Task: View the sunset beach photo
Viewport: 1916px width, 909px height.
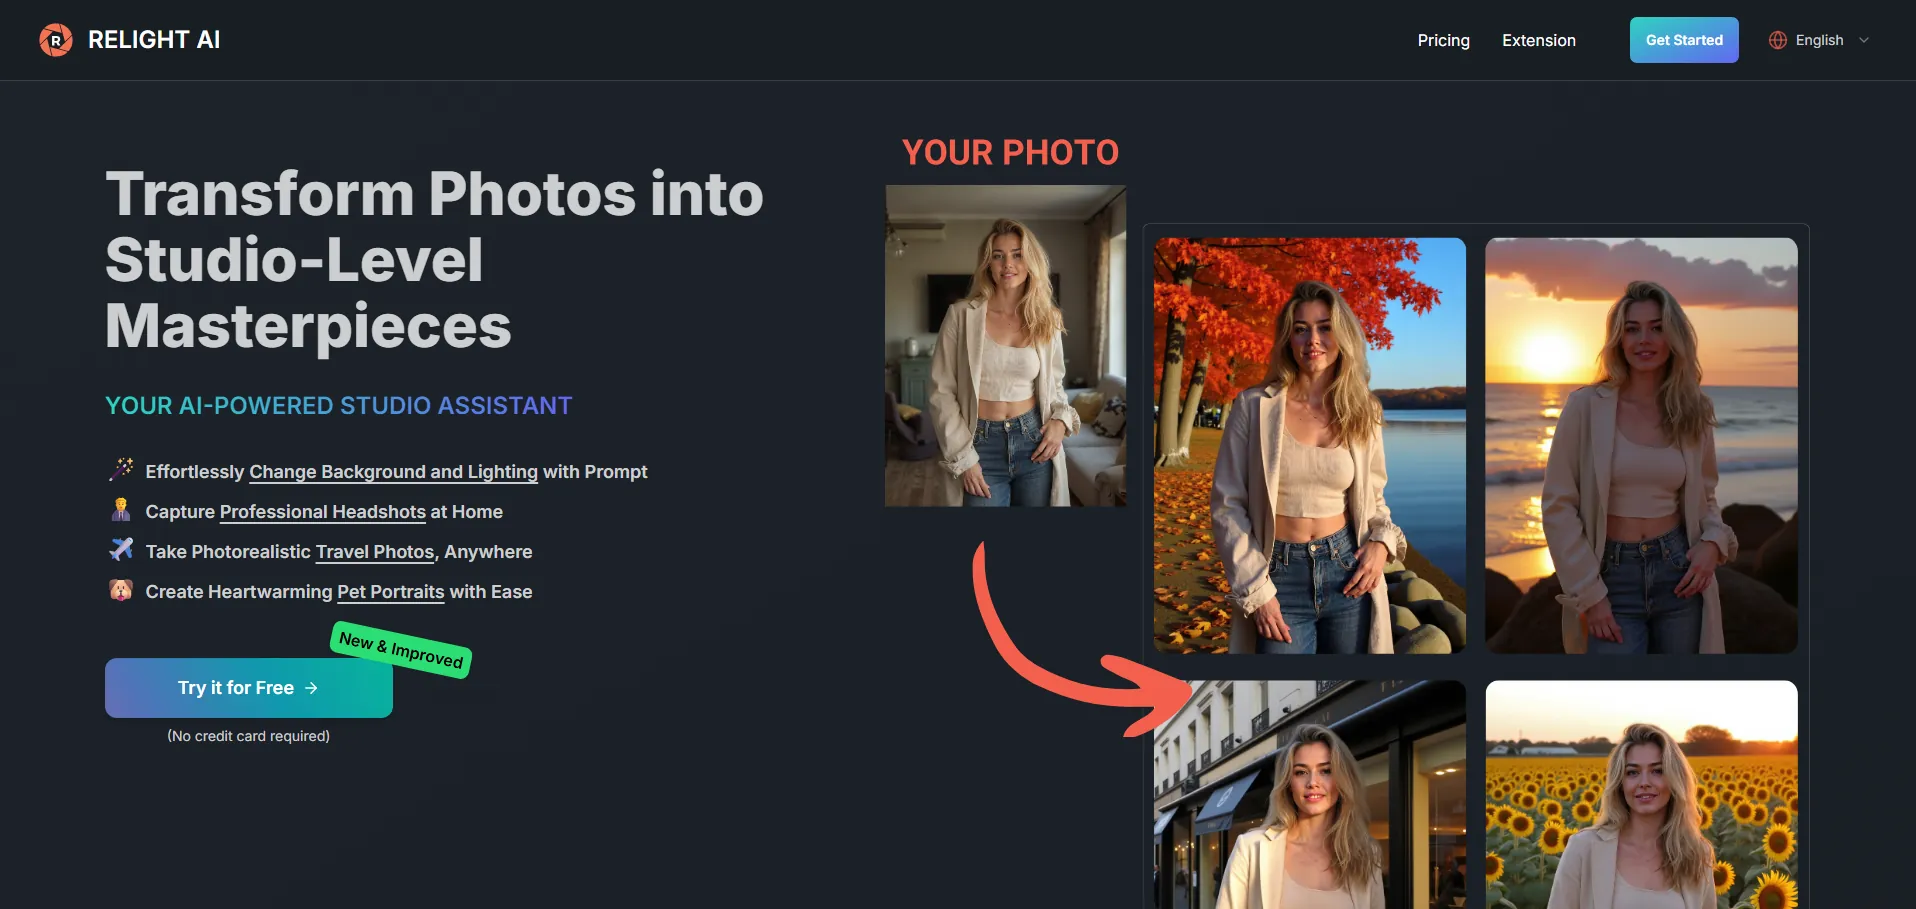Action: 1641,445
